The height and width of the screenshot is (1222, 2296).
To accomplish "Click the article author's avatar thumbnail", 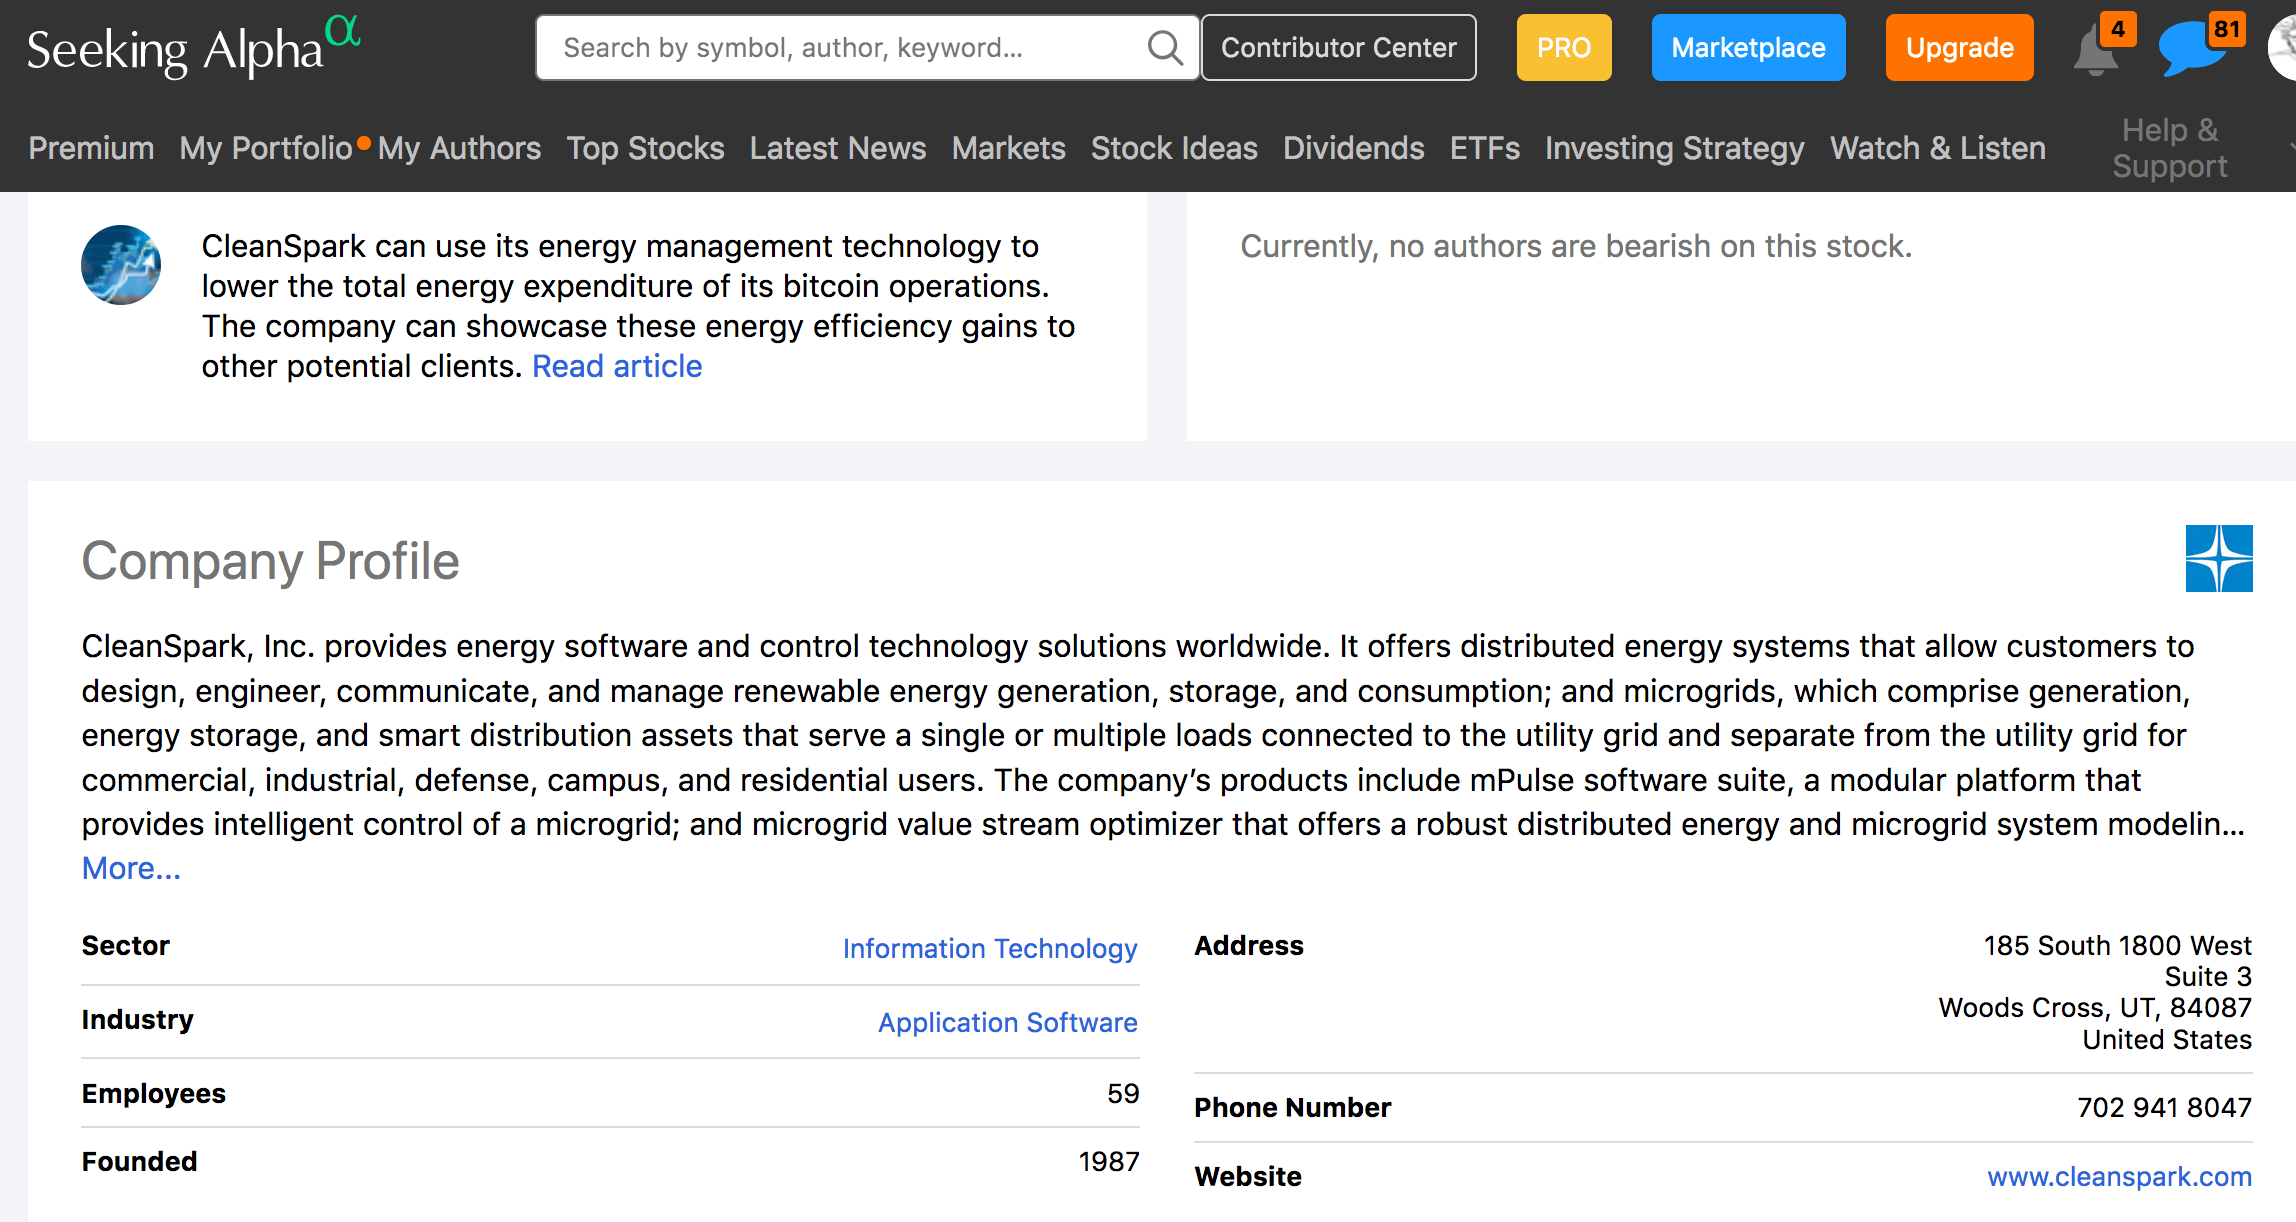I will 121,265.
